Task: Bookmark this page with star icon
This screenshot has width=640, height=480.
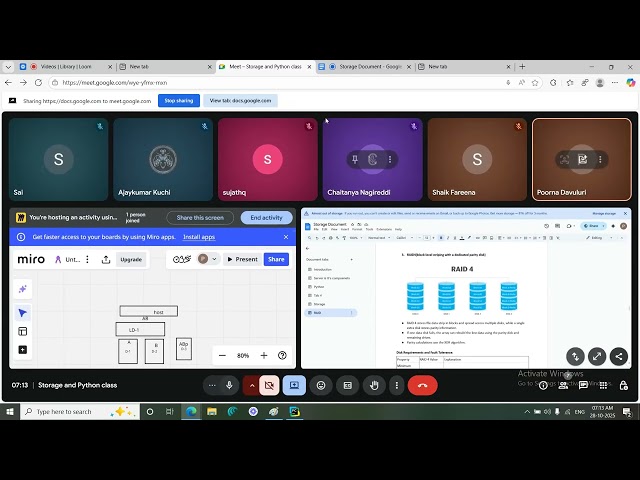Action: [x=535, y=83]
